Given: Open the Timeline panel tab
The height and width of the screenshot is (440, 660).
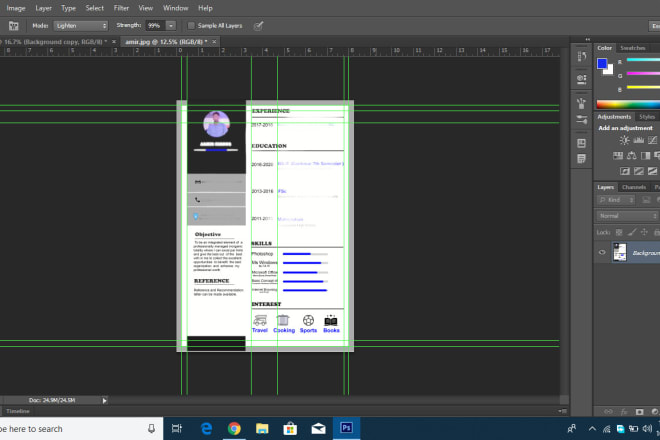Looking at the screenshot, I should click(18, 411).
